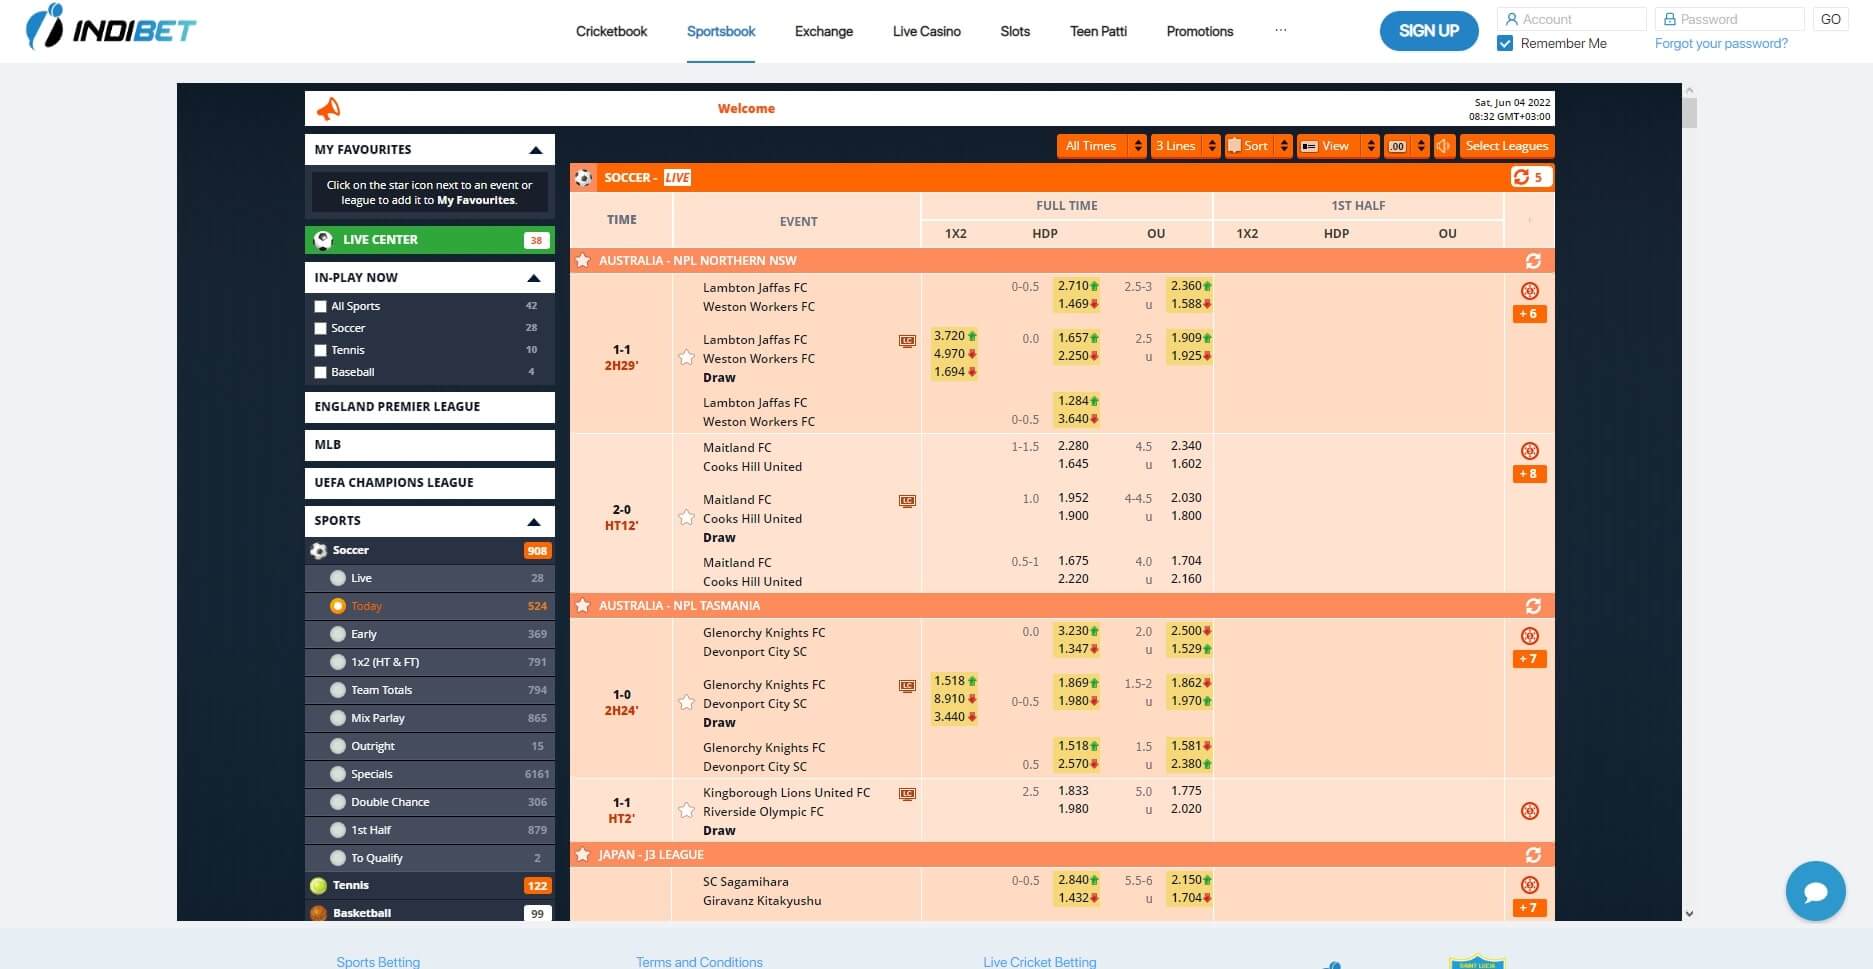Enable the Soccer filter under In-Play Now

tap(320, 328)
